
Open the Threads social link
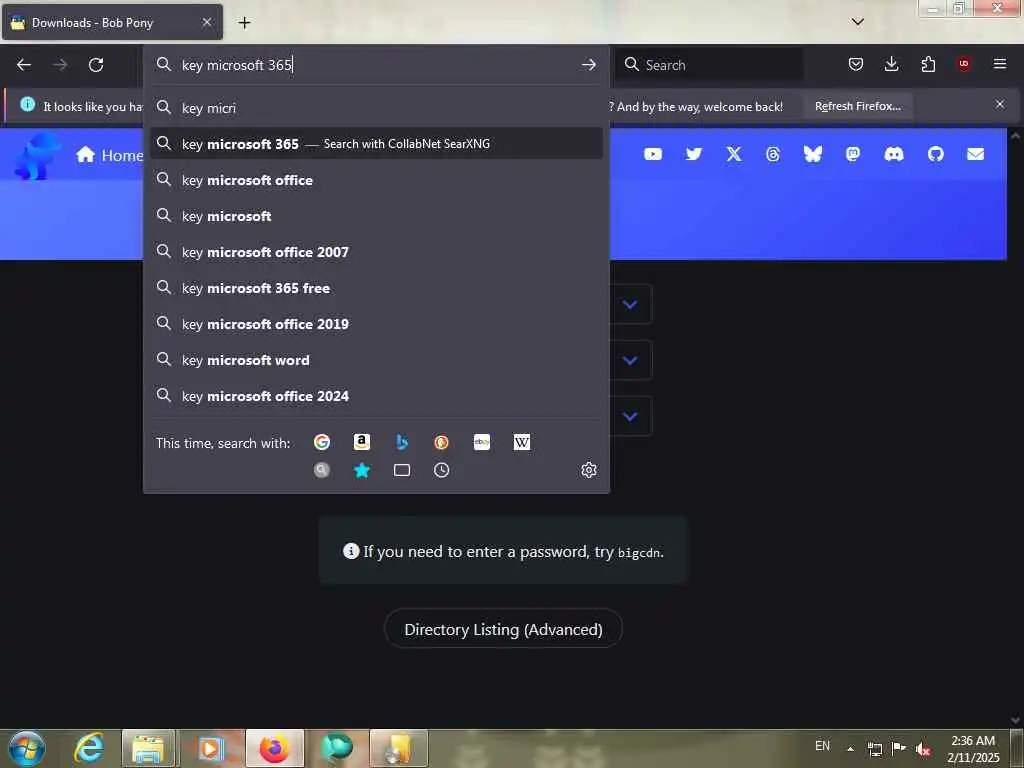tap(773, 154)
